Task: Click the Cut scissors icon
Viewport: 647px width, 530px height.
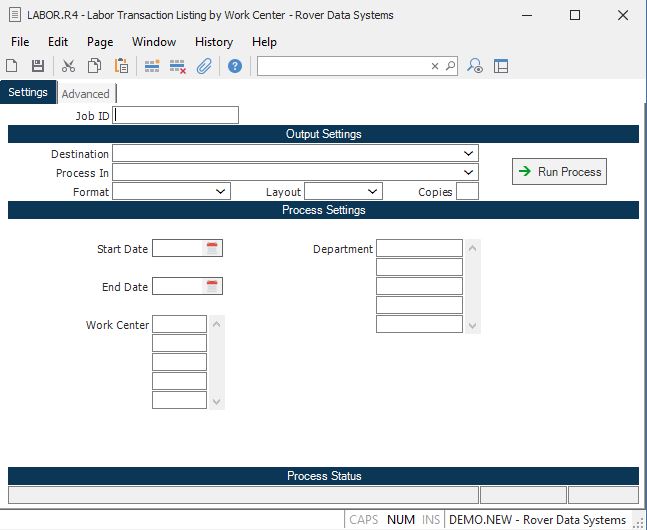Action: pos(68,66)
